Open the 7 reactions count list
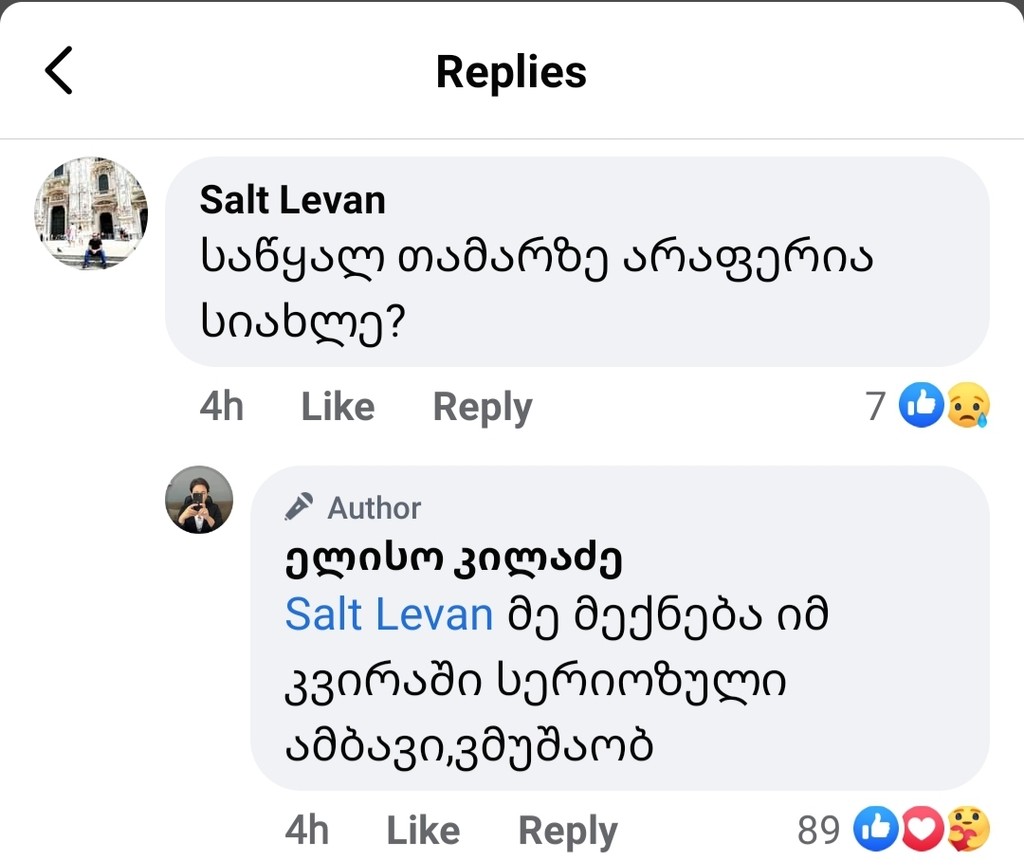Image resolution: width=1024 pixels, height=867 pixels. [x=876, y=407]
